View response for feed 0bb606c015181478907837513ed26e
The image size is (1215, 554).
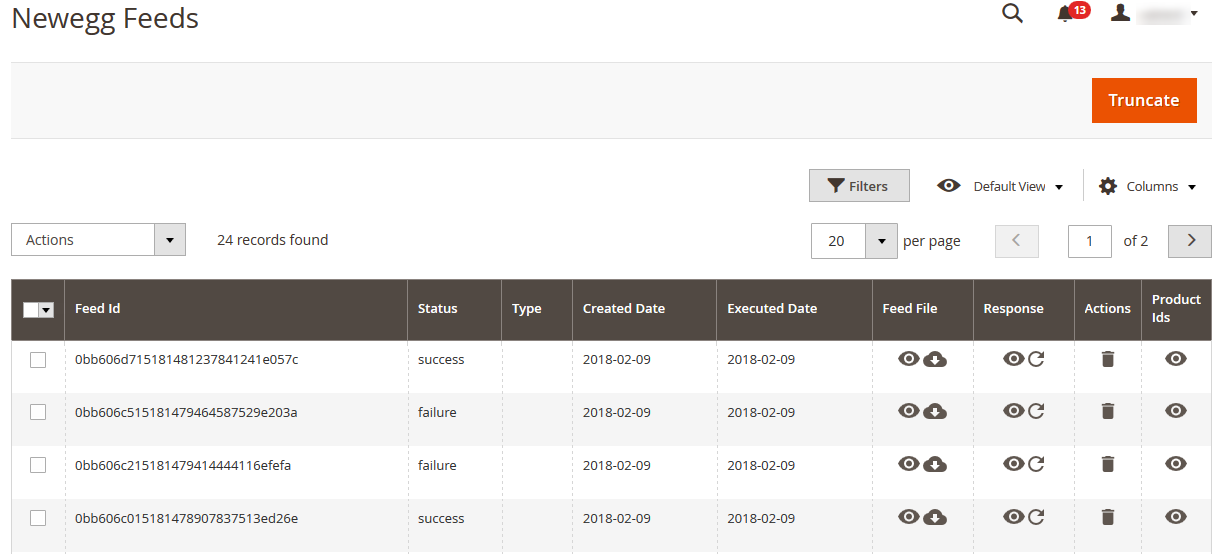pyautogui.click(x=1014, y=516)
